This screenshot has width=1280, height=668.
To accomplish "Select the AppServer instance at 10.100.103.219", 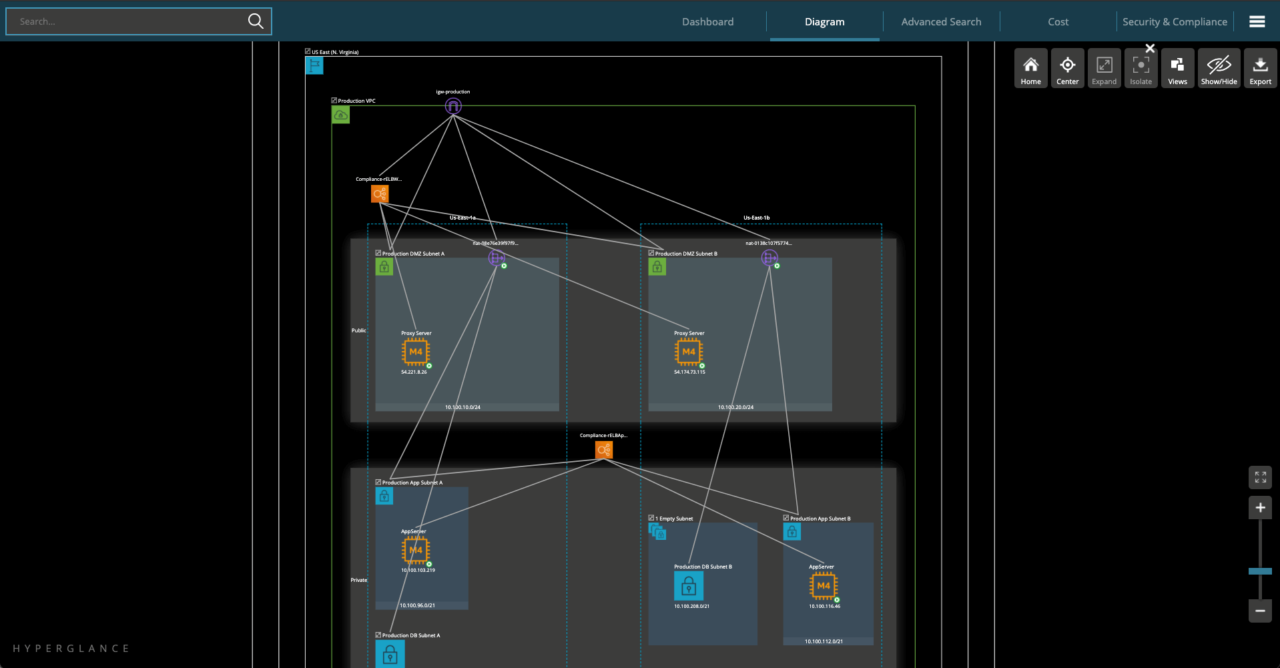I will [415, 549].
